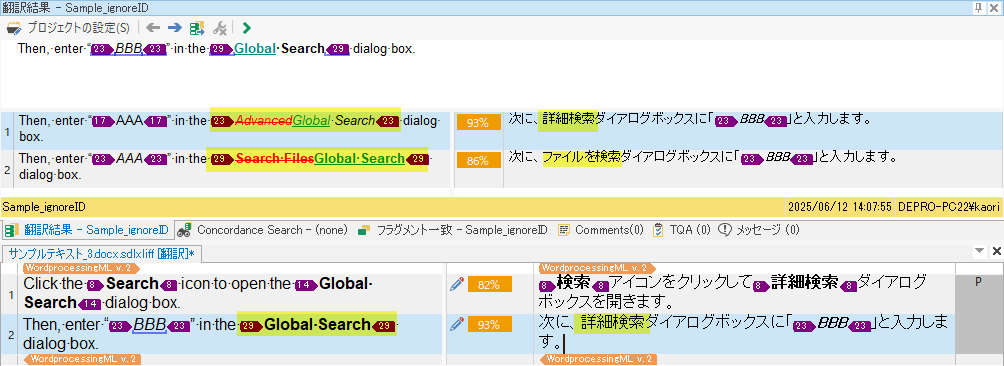Click highlighted Global Search in editor source segment 2
This screenshot has width=1004, height=366.
click(x=317, y=325)
